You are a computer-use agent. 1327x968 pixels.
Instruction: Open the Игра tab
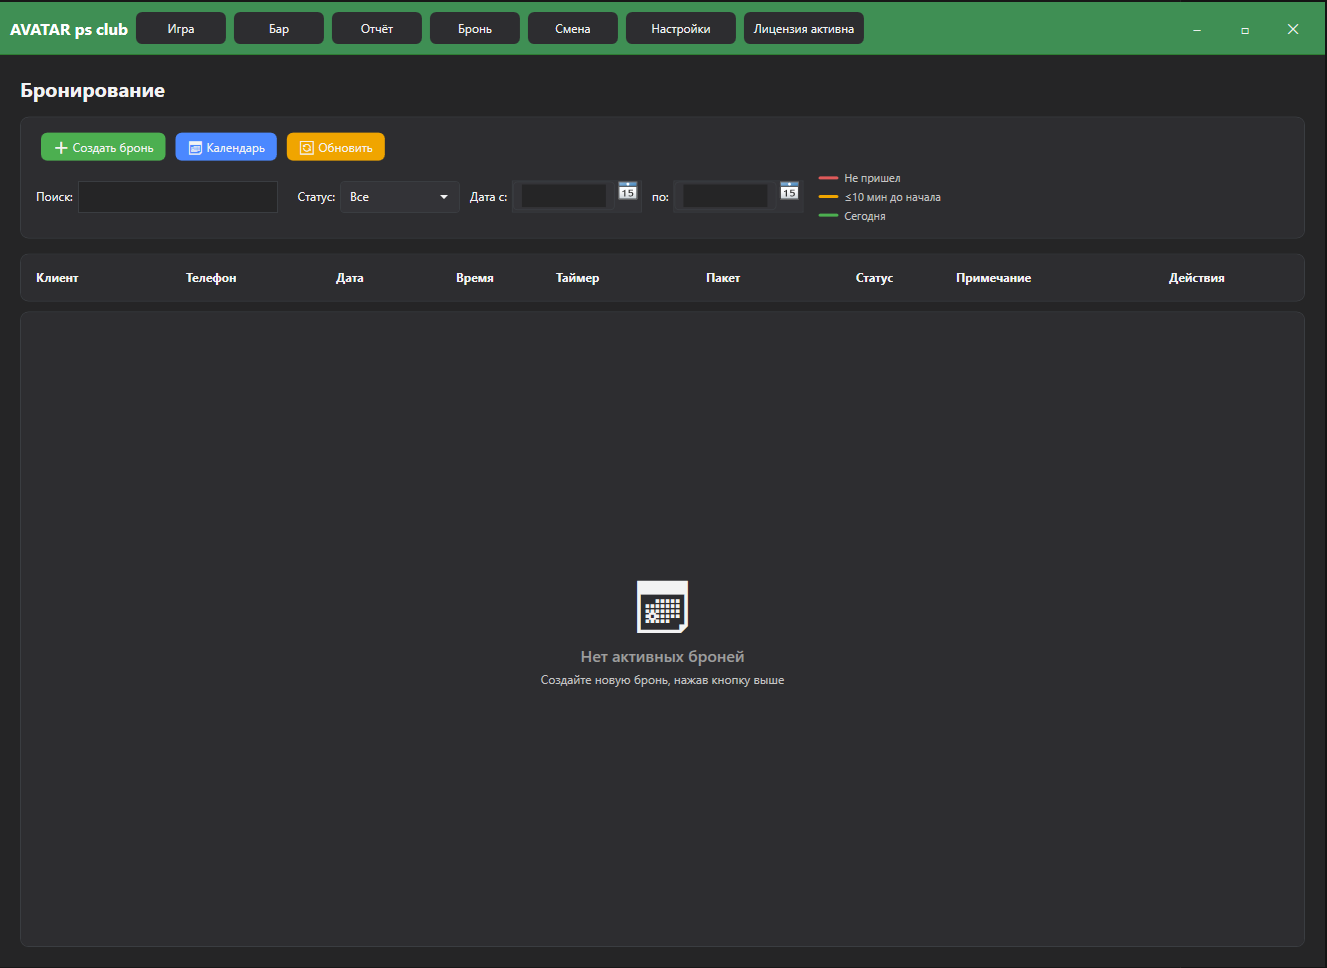181,29
